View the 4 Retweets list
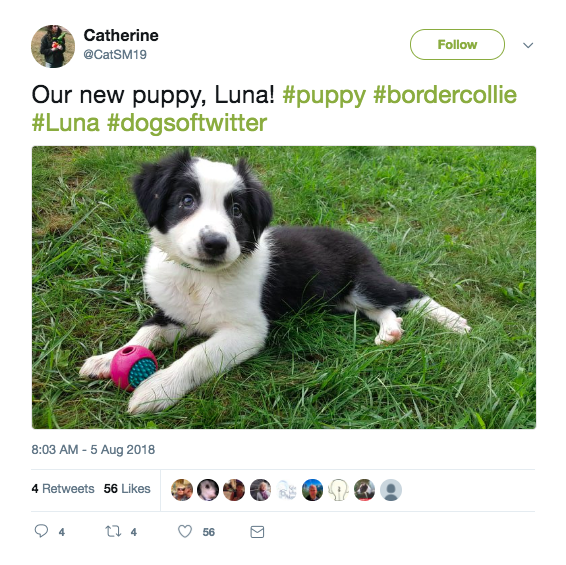566x565 pixels. point(63,488)
